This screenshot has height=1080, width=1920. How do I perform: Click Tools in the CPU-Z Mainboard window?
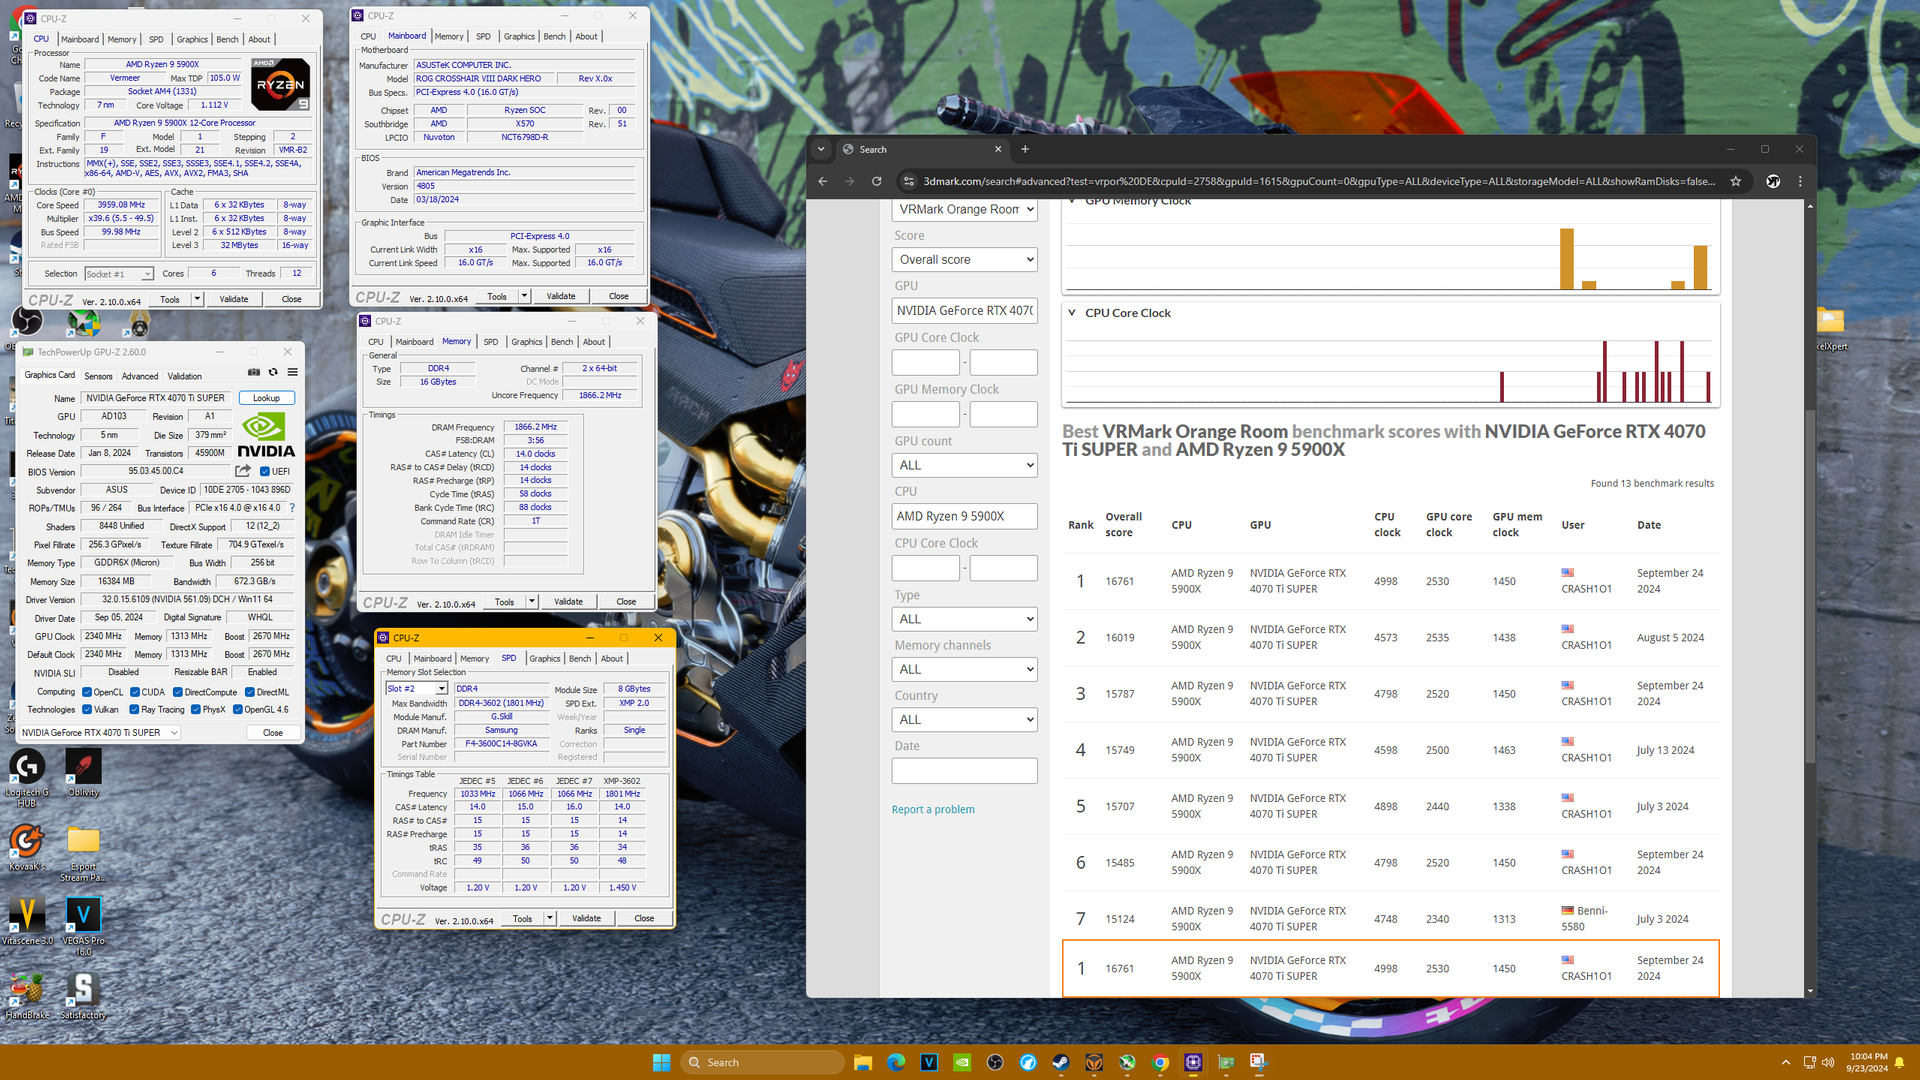click(x=497, y=296)
